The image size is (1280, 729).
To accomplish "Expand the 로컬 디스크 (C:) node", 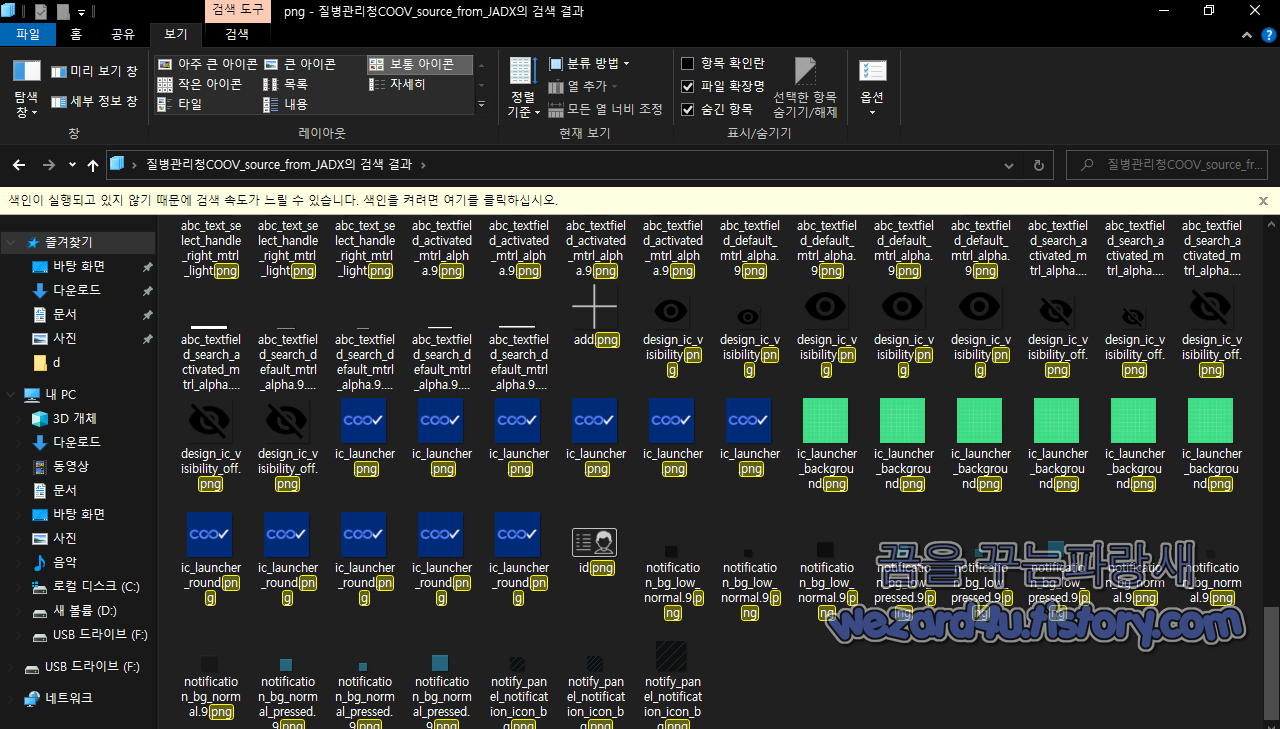I will [x=18, y=586].
